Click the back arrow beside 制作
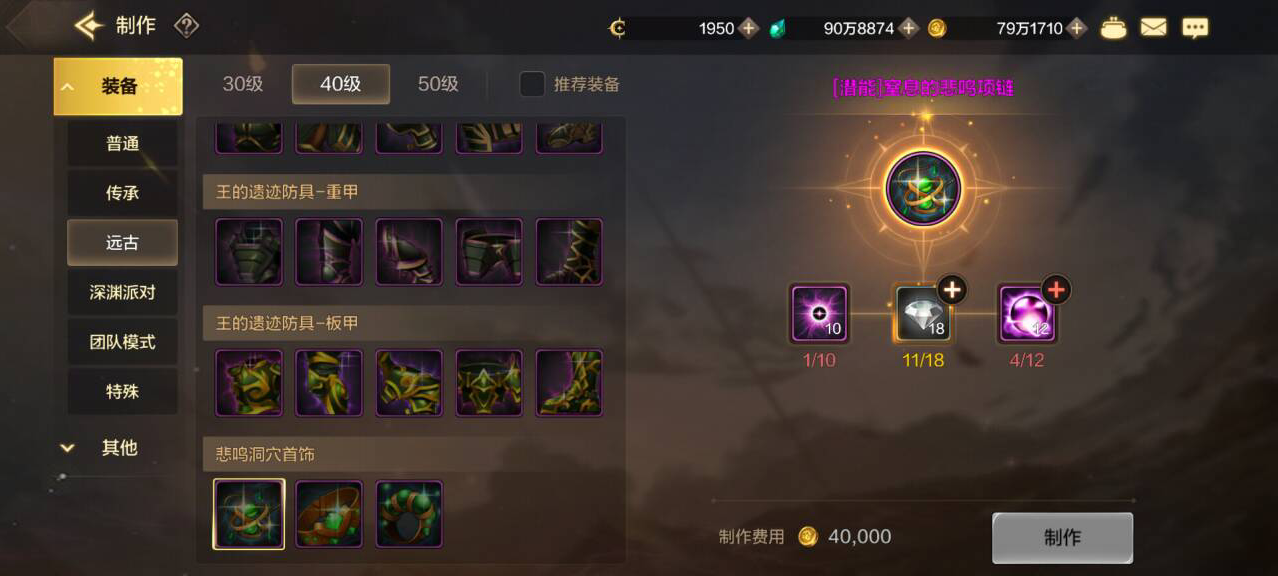 click(x=89, y=26)
